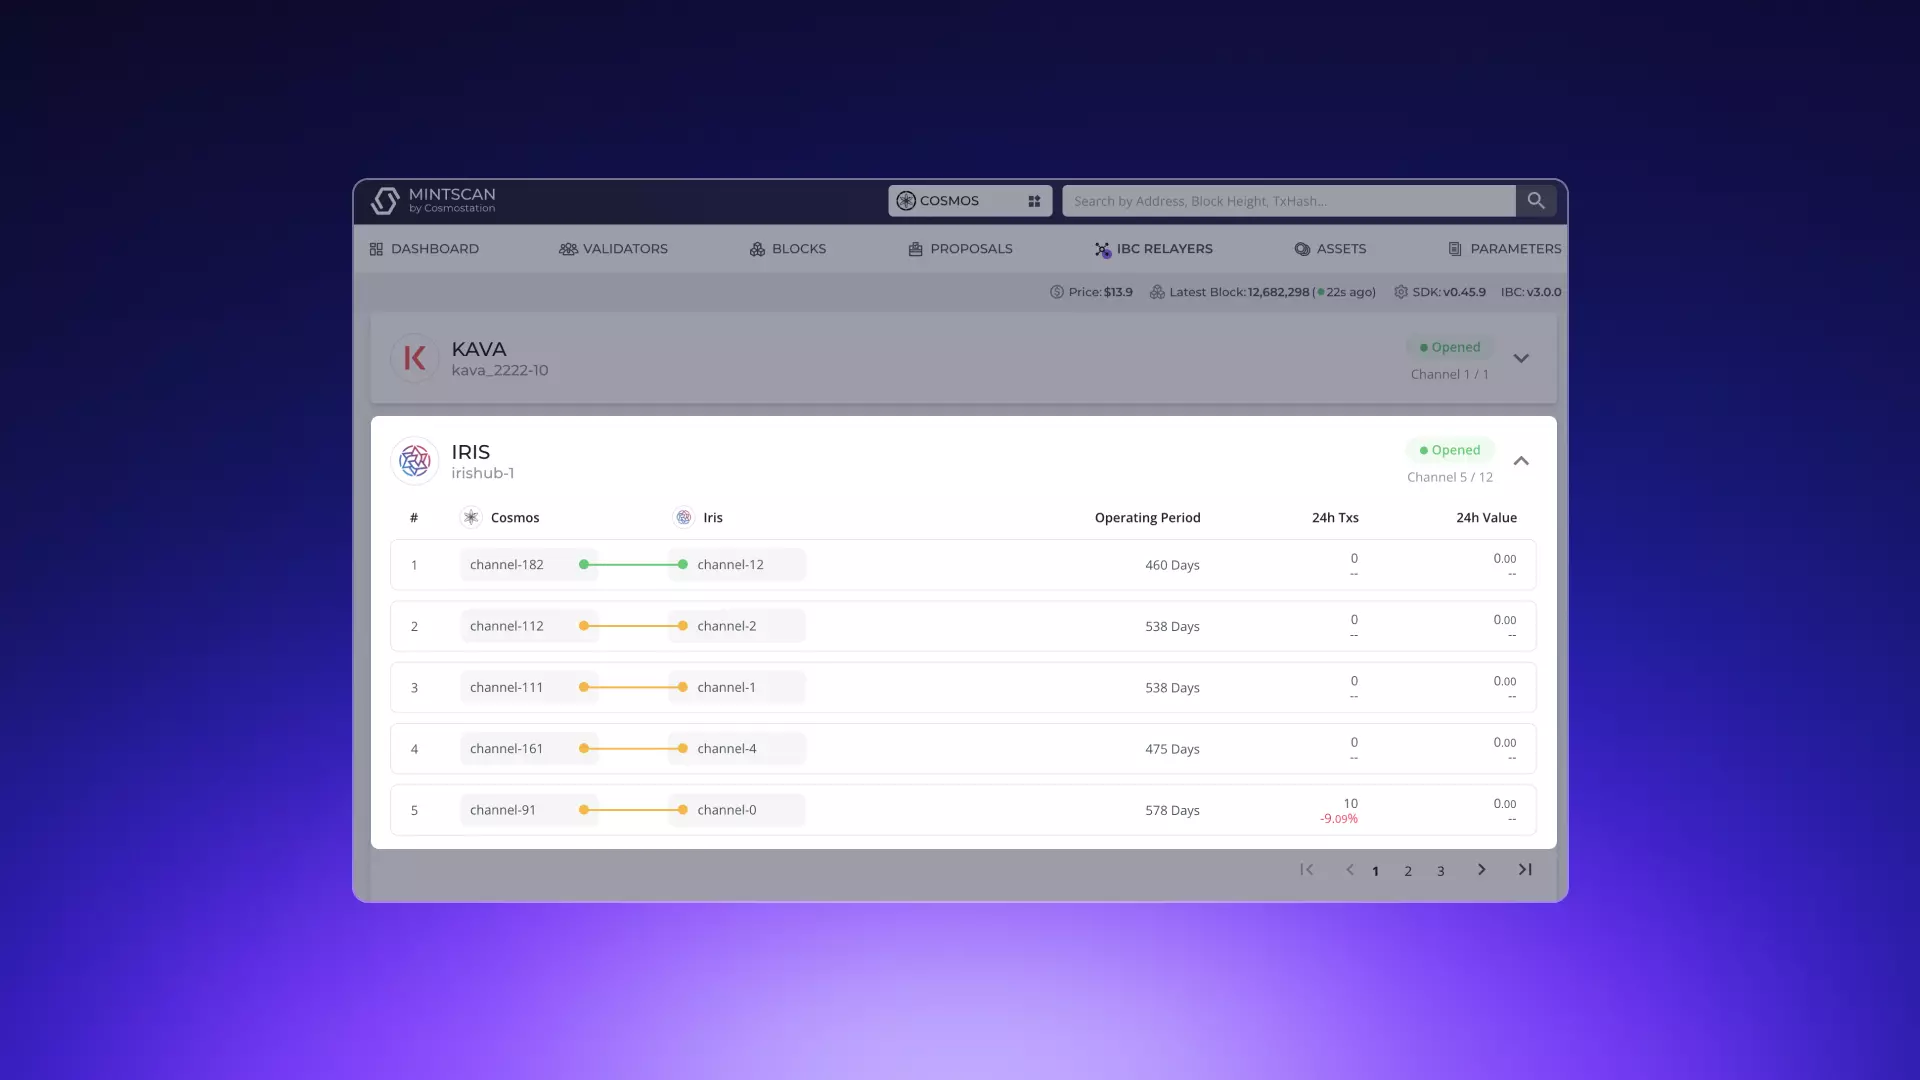
Task: Select the IBC Relayers network icon
Action: pos(1101,249)
